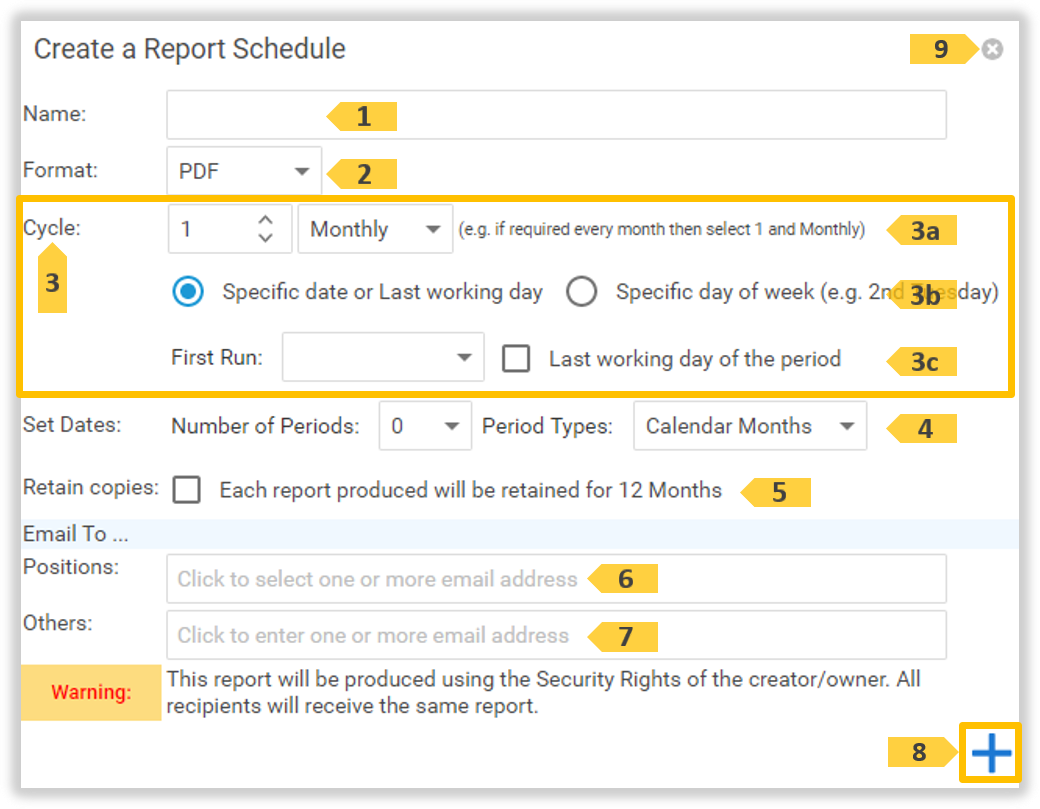Click the Create a Report Schedule title
This screenshot has width=1040, height=809.
(x=188, y=48)
